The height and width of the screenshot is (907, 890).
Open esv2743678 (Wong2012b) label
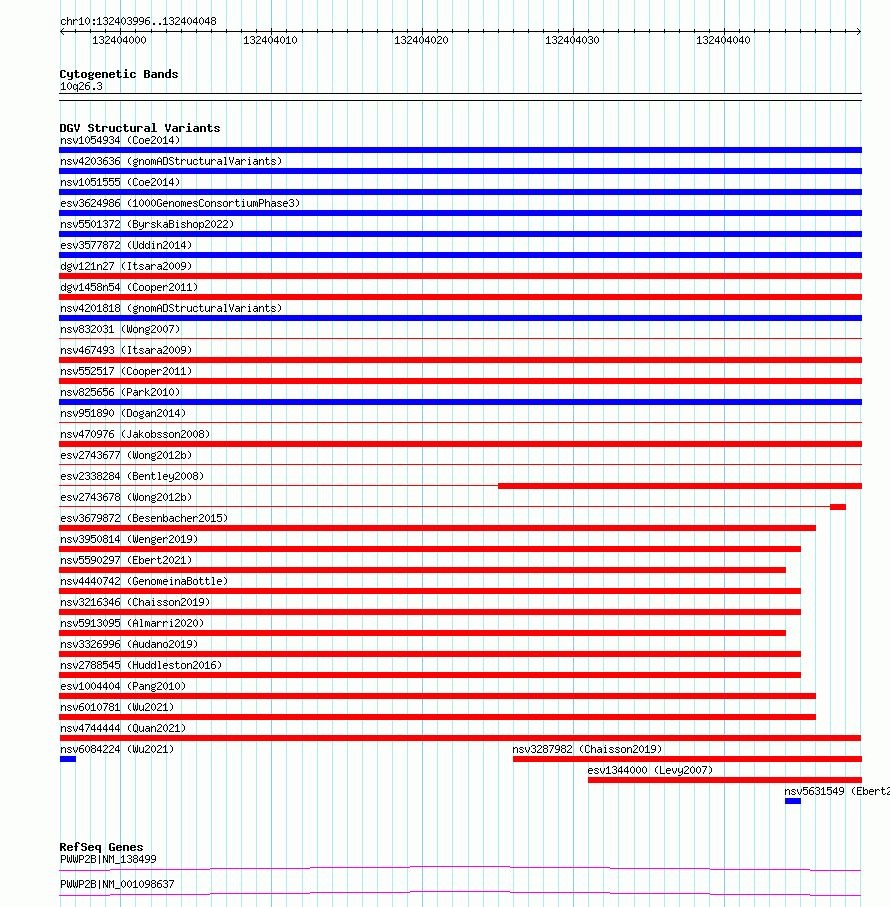coord(125,497)
